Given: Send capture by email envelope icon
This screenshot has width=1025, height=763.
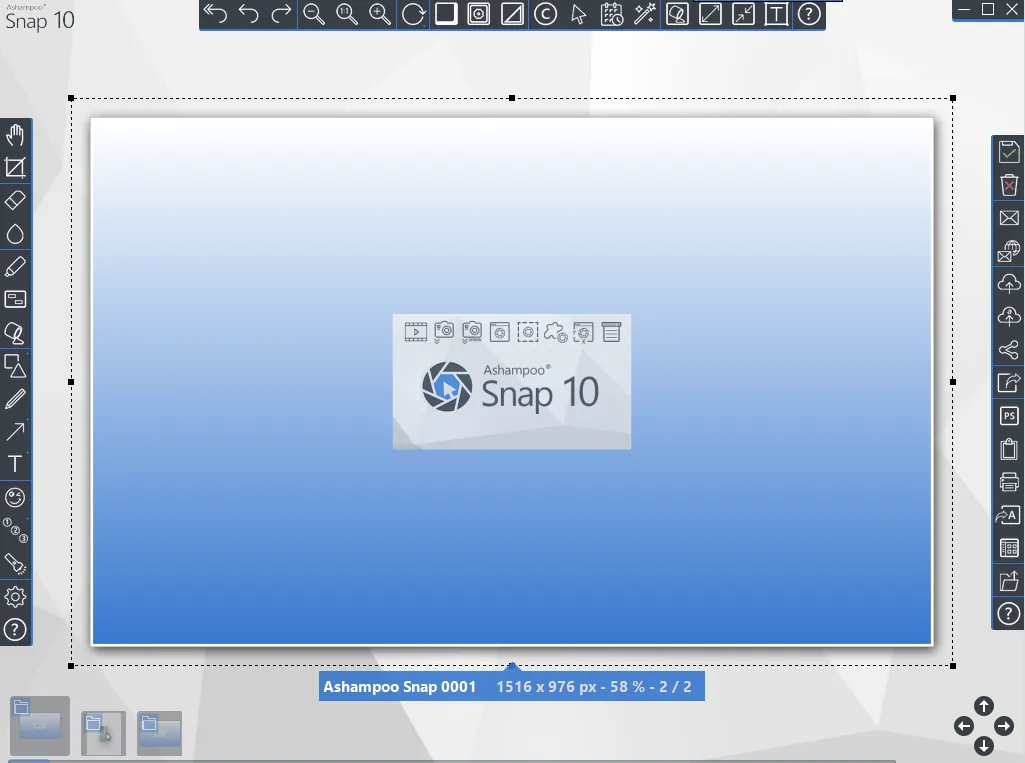Looking at the screenshot, I should (1009, 218).
